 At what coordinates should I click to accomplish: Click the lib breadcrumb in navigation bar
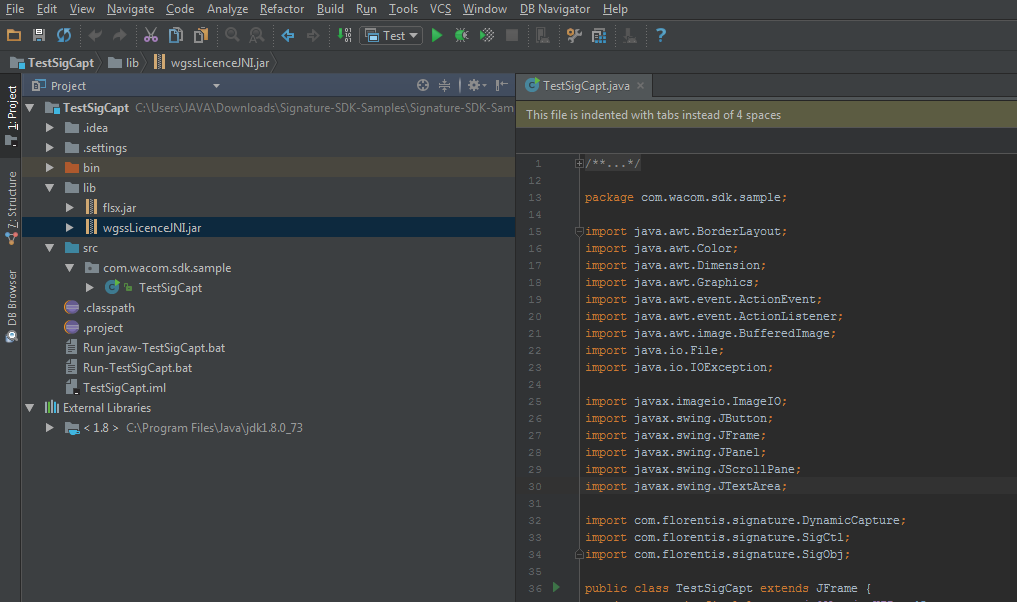[x=131, y=62]
